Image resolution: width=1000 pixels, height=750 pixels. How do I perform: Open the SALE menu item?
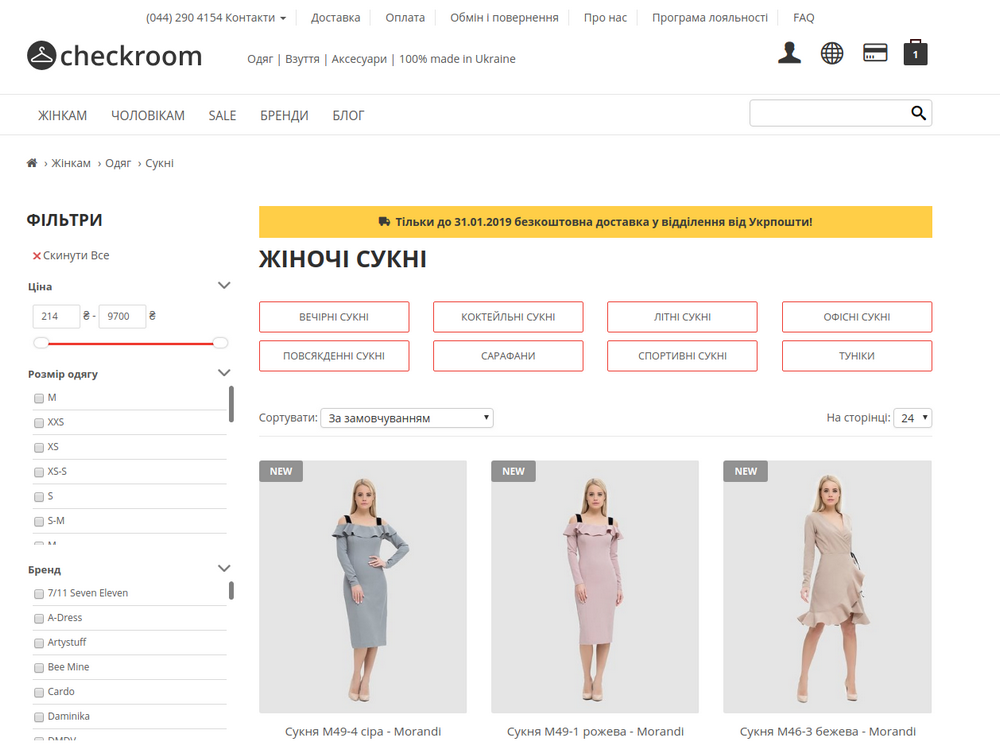pos(222,116)
